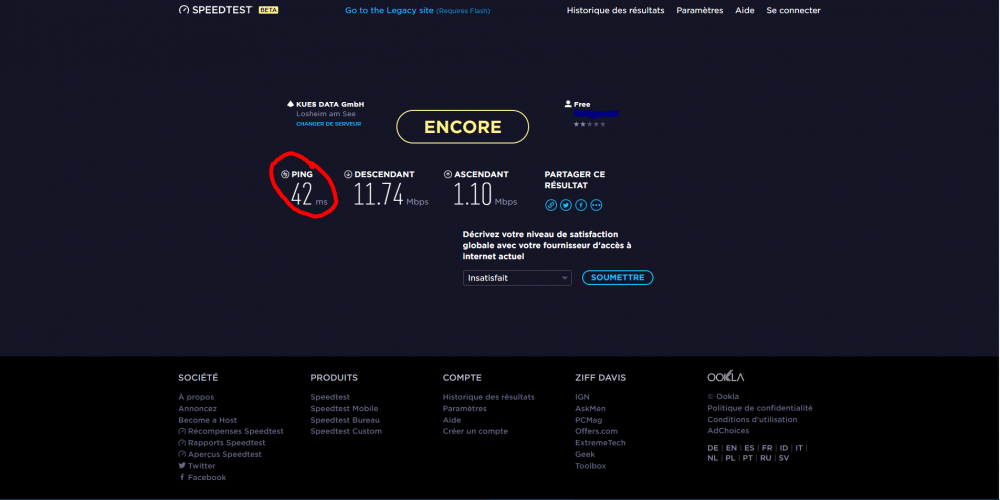Switch language to ES

[749, 448]
